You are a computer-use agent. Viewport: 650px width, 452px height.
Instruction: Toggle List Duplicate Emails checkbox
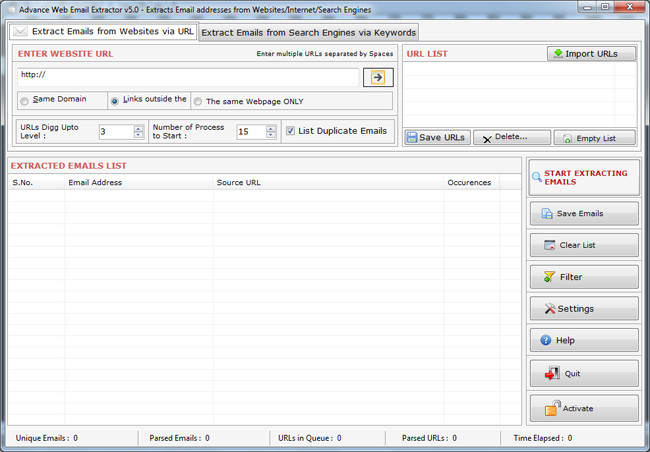(x=291, y=131)
